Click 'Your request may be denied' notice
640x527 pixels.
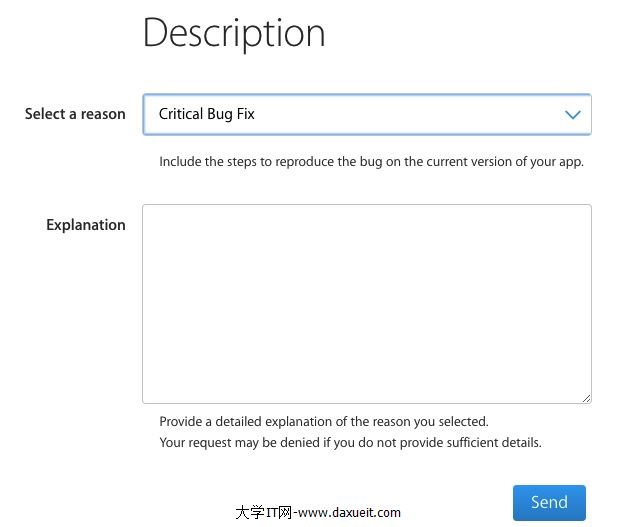click(x=350, y=442)
